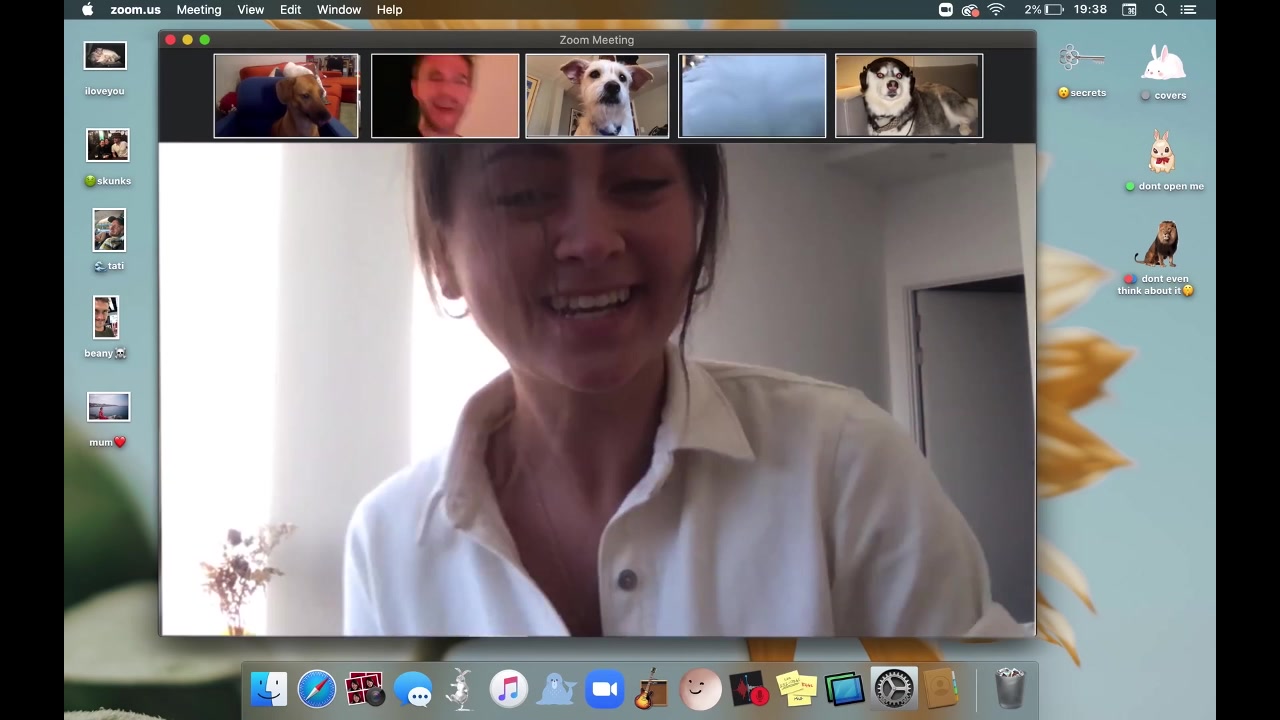The height and width of the screenshot is (720, 1280).
Task: Click the 19:38 clock in menu bar
Action: [1090, 10]
